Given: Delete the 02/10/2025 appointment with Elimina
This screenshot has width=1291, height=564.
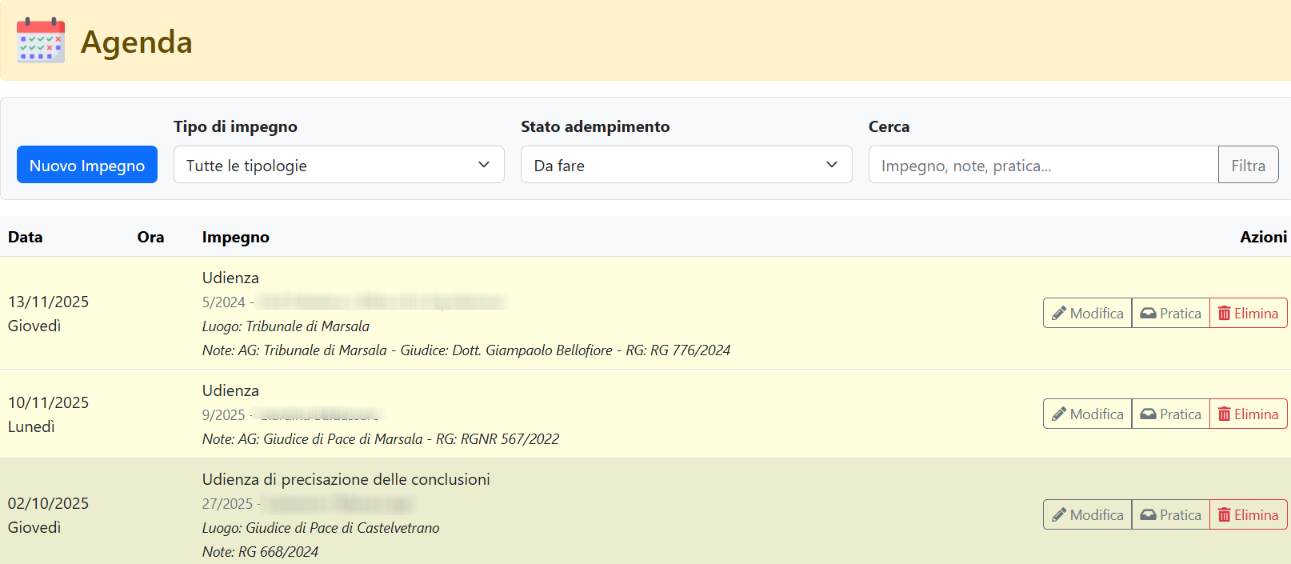Looking at the screenshot, I should [1248, 515].
